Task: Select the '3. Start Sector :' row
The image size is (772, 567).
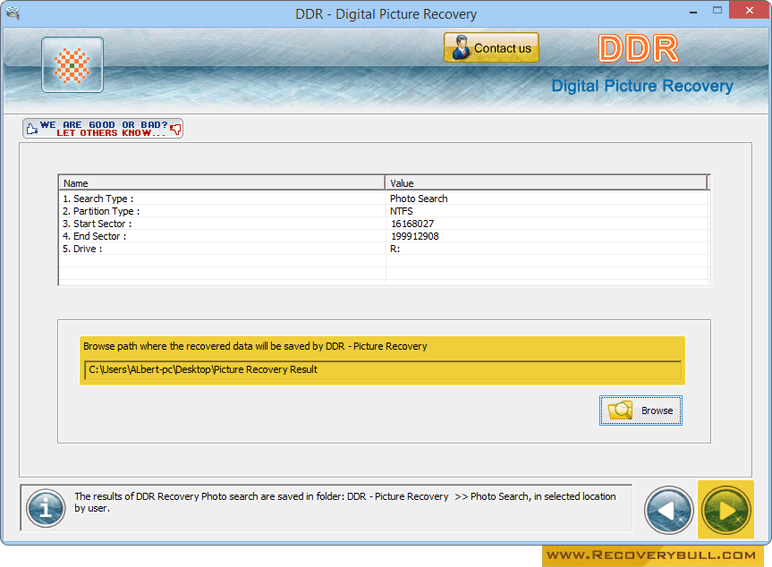Action: [384, 223]
